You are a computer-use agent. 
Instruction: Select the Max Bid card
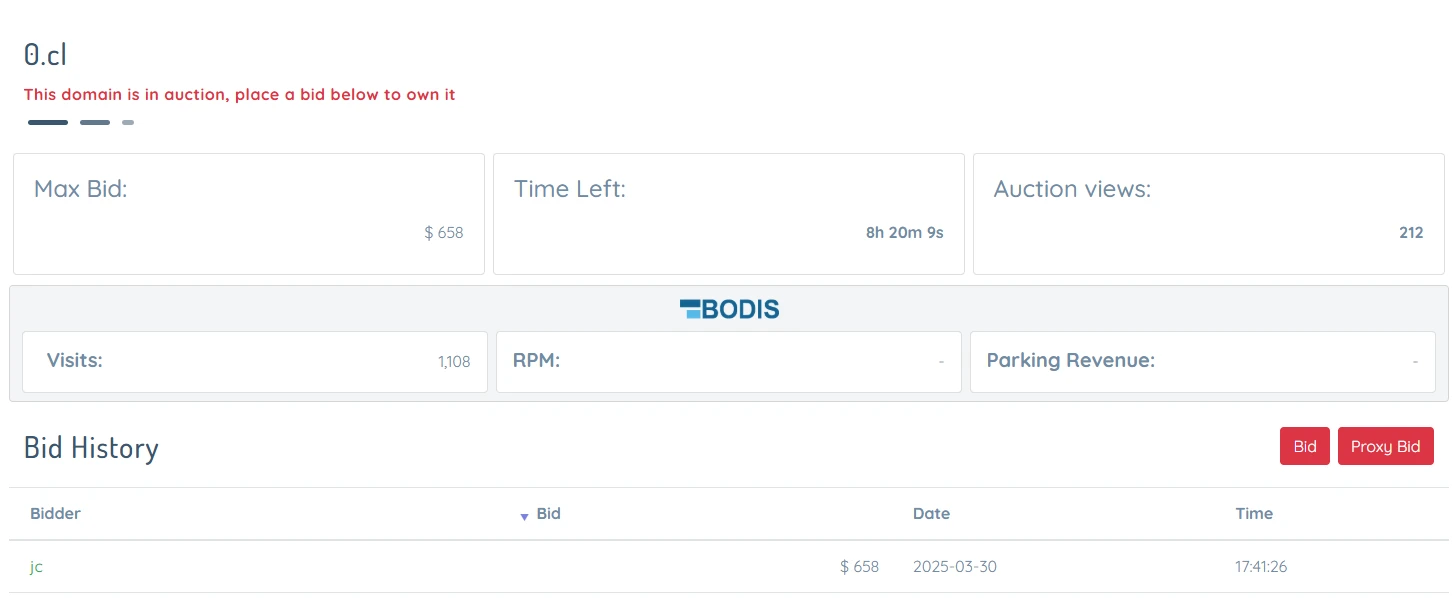coord(248,214)
